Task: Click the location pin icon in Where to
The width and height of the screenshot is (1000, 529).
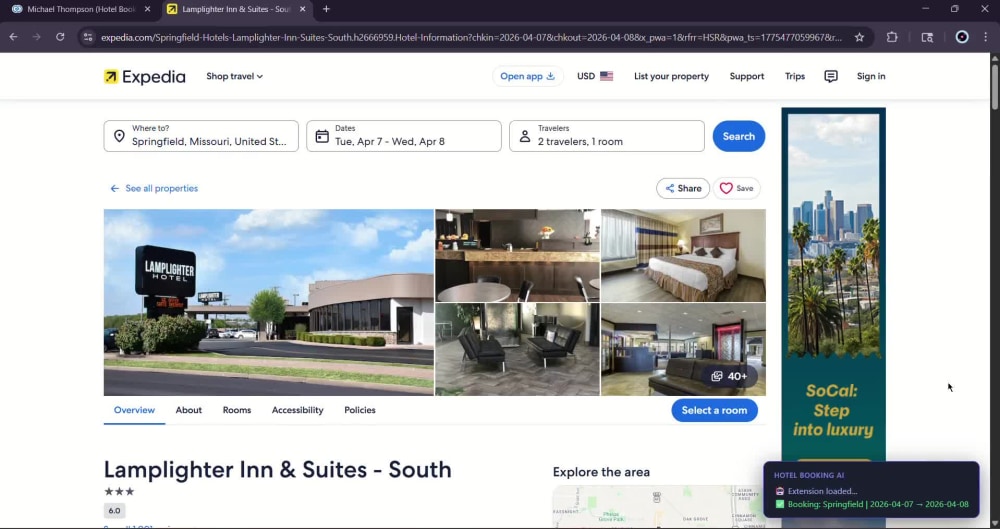Action: (x=119, y=136)
